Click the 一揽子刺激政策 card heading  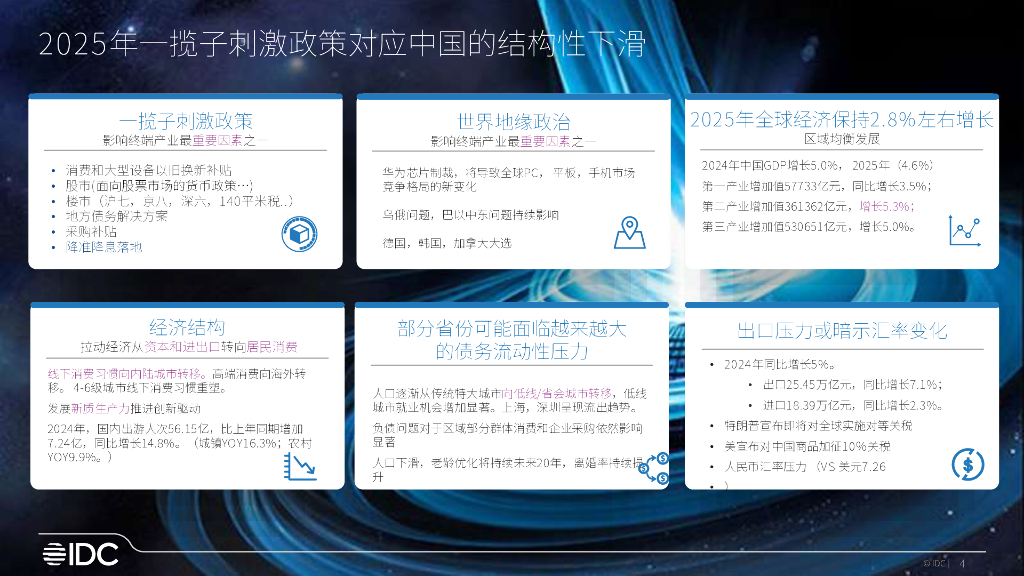click(x=185, y=121)
